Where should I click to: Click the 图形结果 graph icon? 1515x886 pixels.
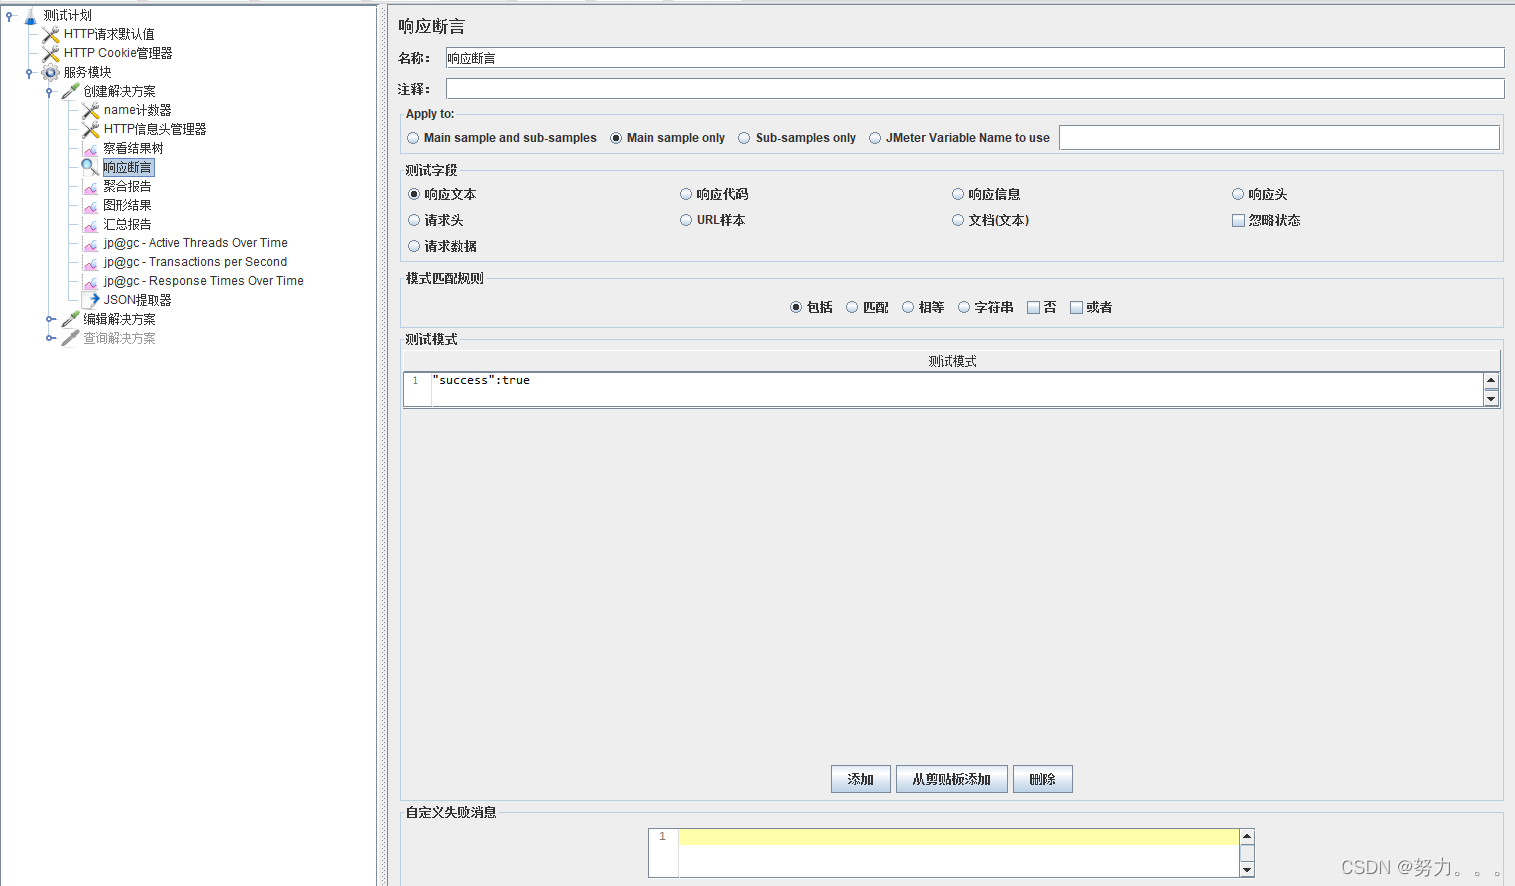coord(91,206)
